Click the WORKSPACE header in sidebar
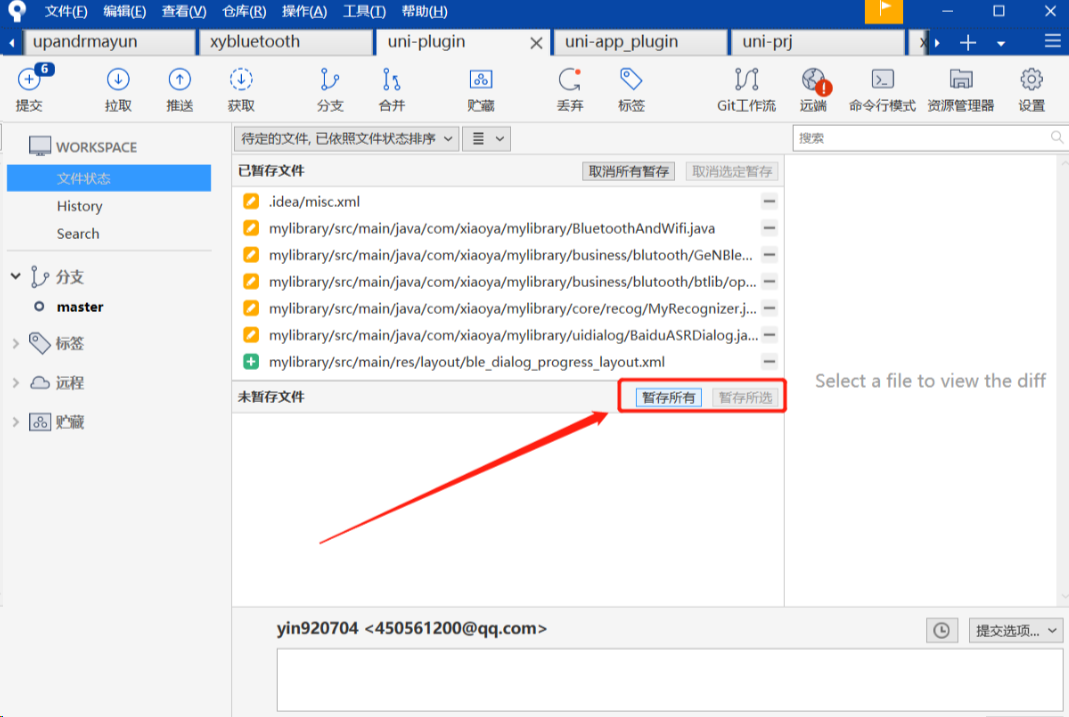1069x717 pixels. 82,147
